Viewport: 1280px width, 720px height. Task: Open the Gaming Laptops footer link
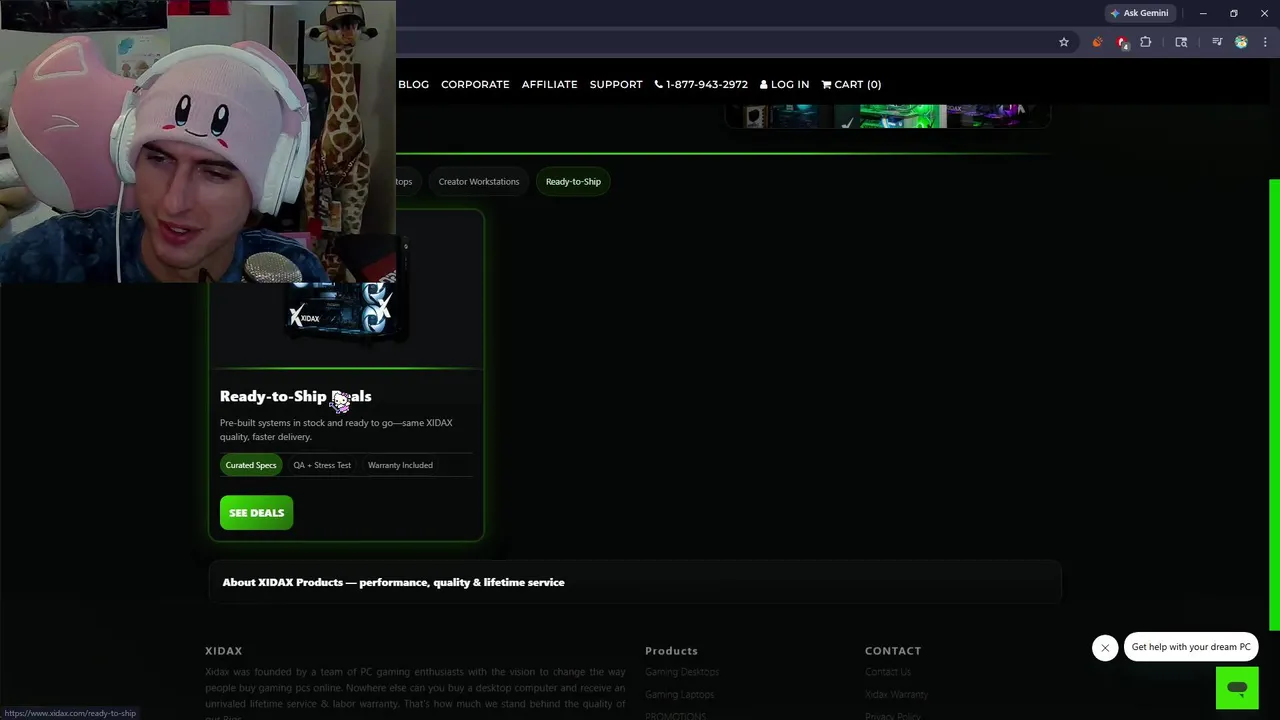tap(679, 694)
